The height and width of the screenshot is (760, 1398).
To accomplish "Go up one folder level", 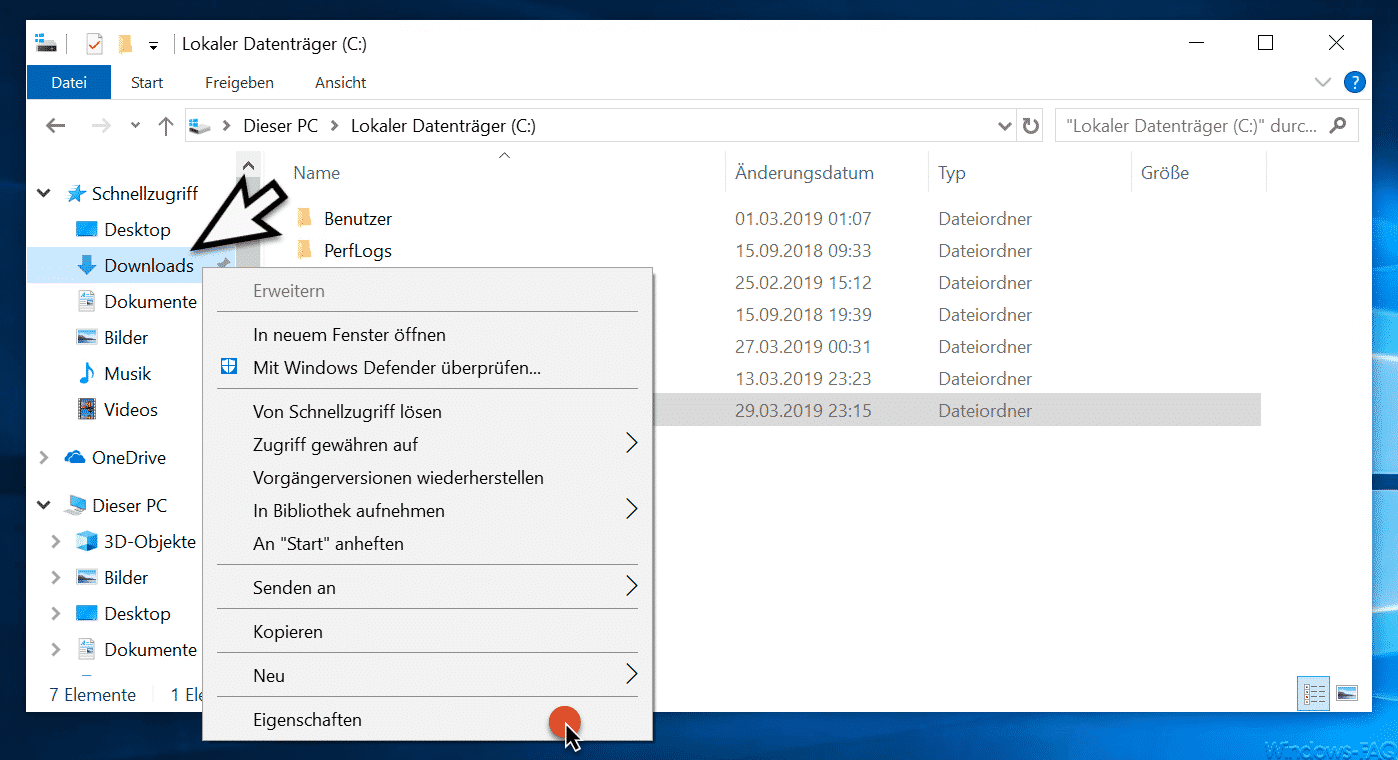I will click(166, 126).
